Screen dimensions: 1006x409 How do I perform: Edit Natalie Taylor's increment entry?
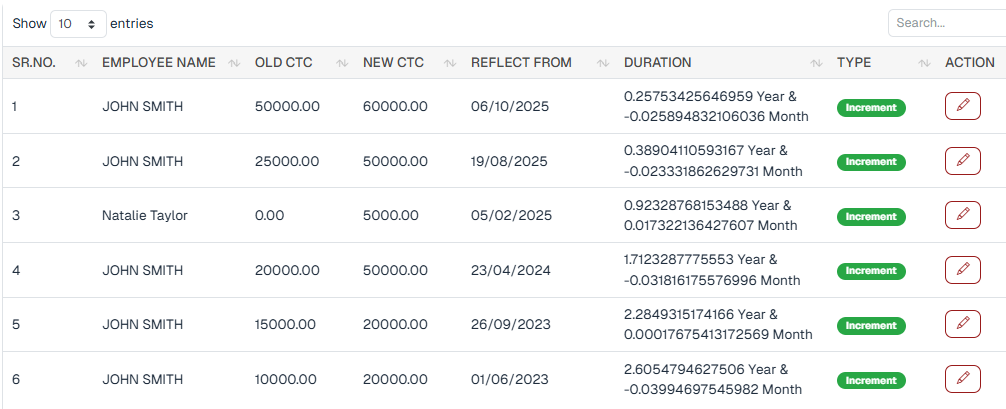pos(962,214)
